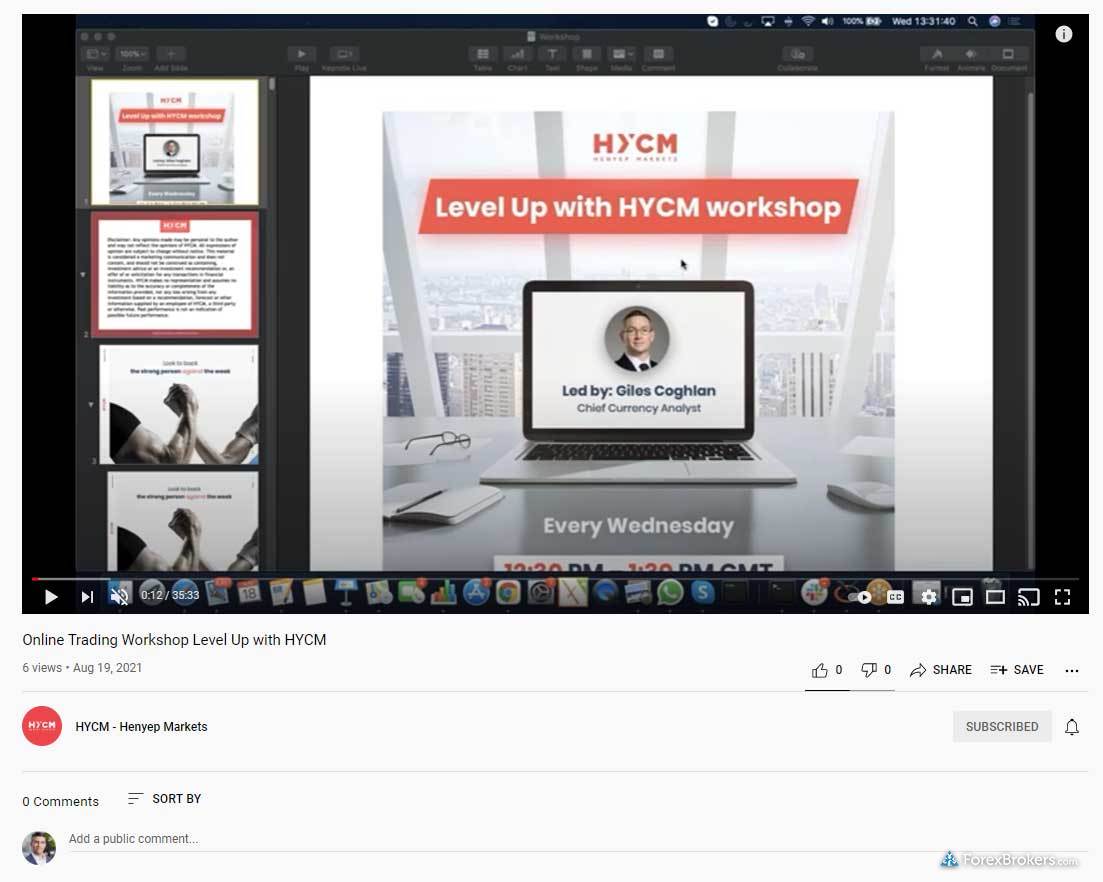Click the SUBSCRIBED button
The width and height of the screenshot is (1103, 882).
pyautogui.click(x=1002, y=727)
